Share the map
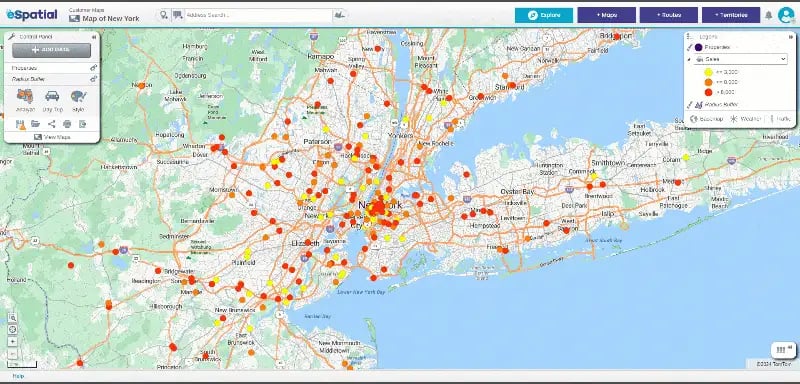 52,123
